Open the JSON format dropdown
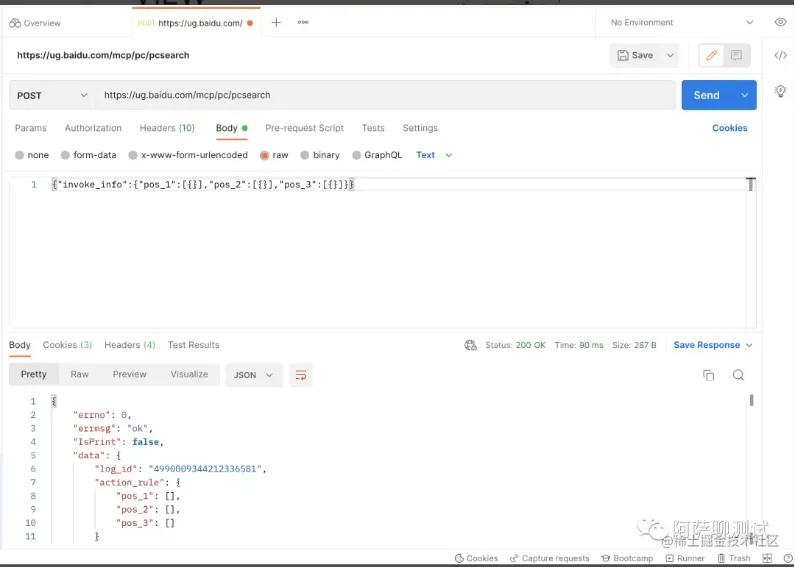This screenshot has width=795, height=567. 254,375
